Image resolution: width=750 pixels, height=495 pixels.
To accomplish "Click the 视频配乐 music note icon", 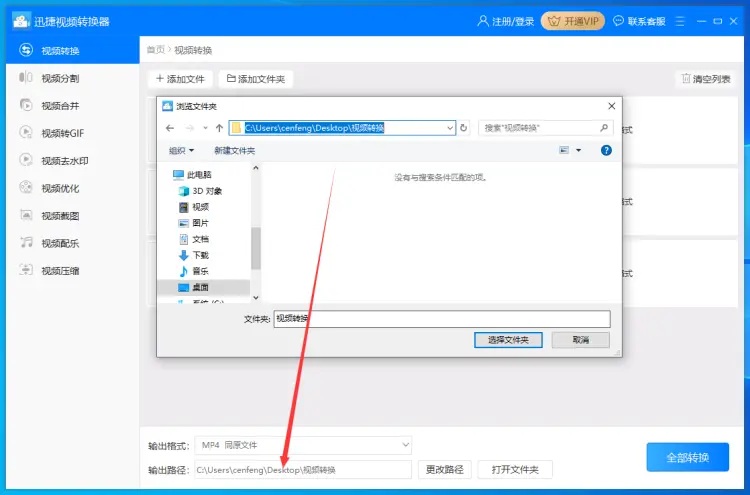I will pos(26,242).
